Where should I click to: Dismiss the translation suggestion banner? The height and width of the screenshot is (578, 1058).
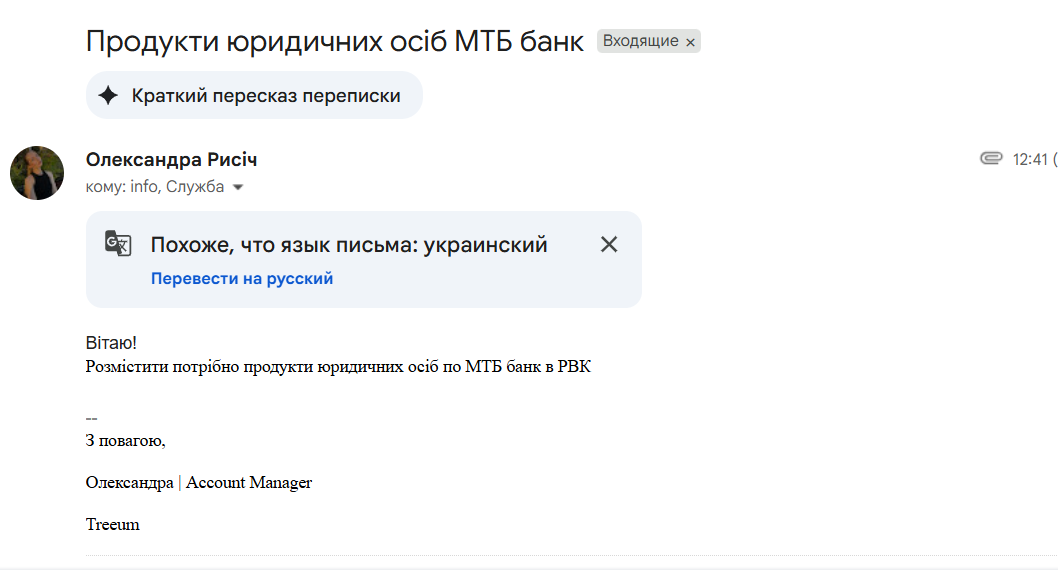tap(609, 244)
